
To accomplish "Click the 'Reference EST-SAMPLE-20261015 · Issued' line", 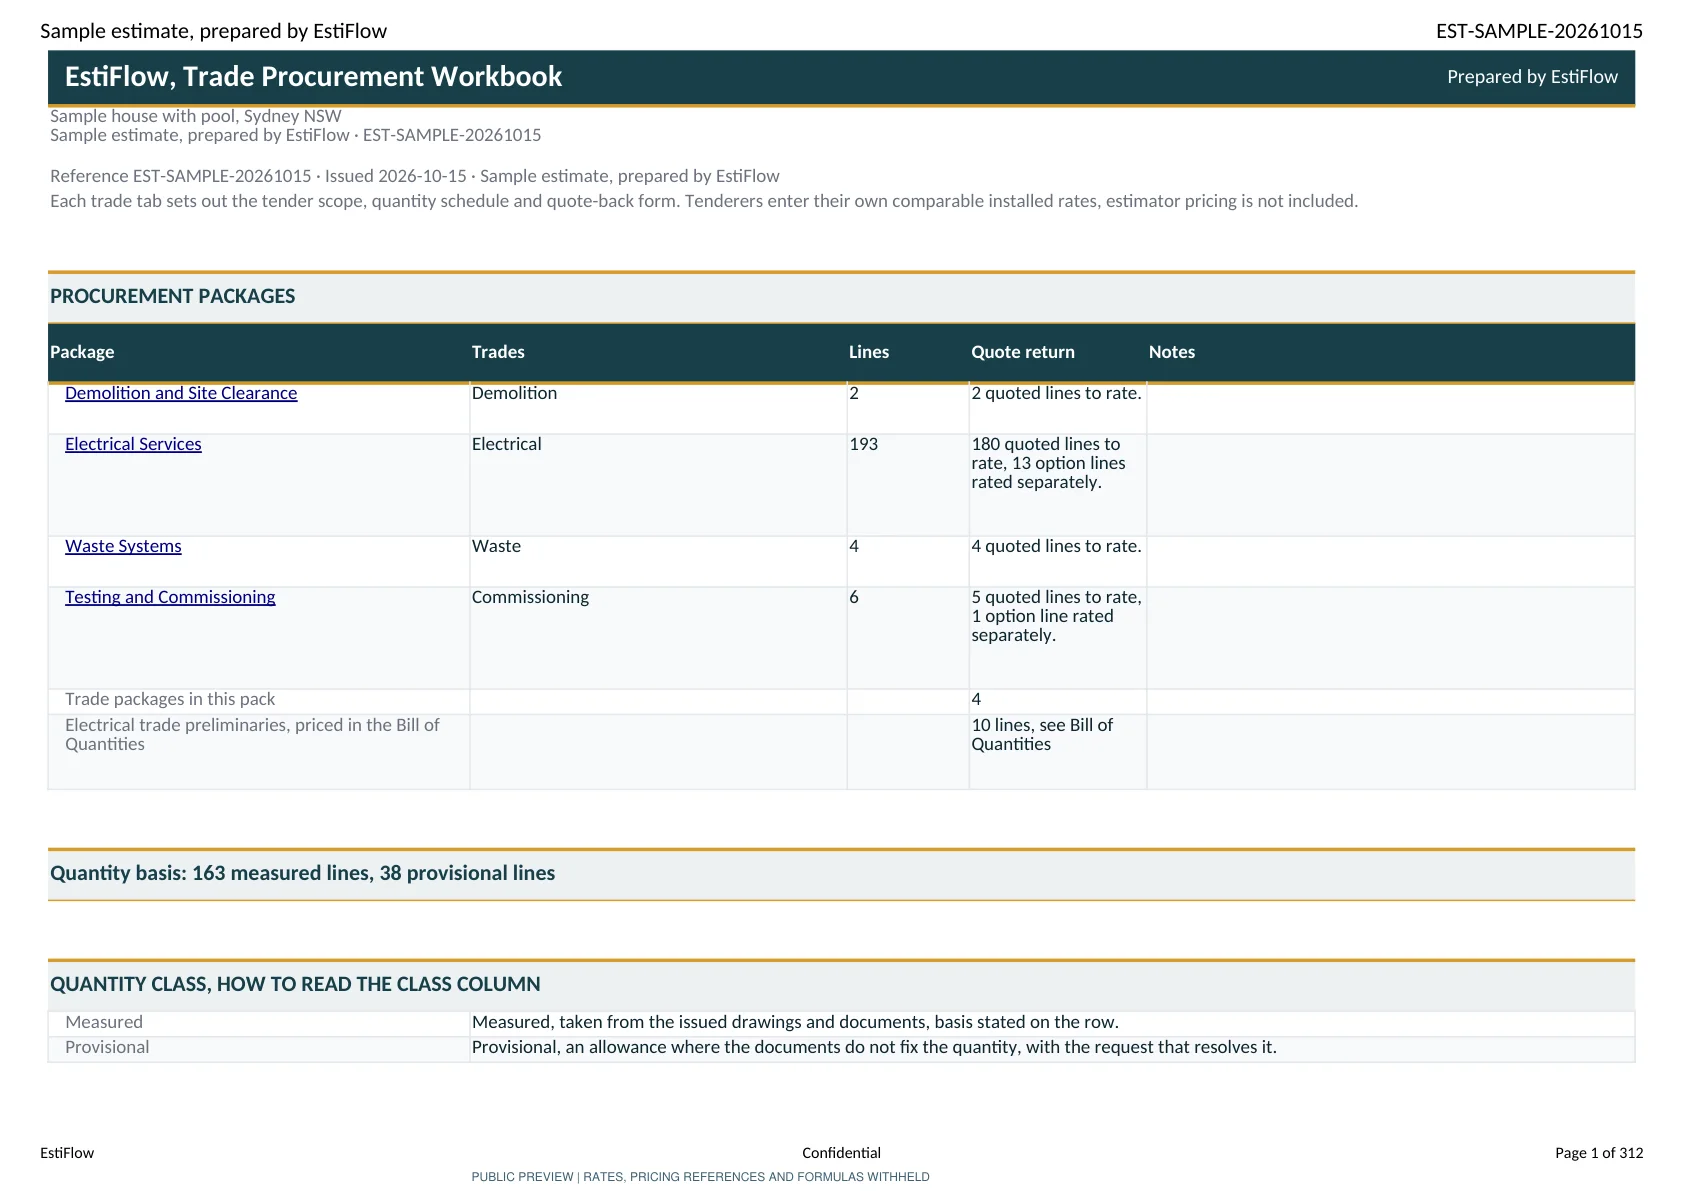I will [415, 176].
